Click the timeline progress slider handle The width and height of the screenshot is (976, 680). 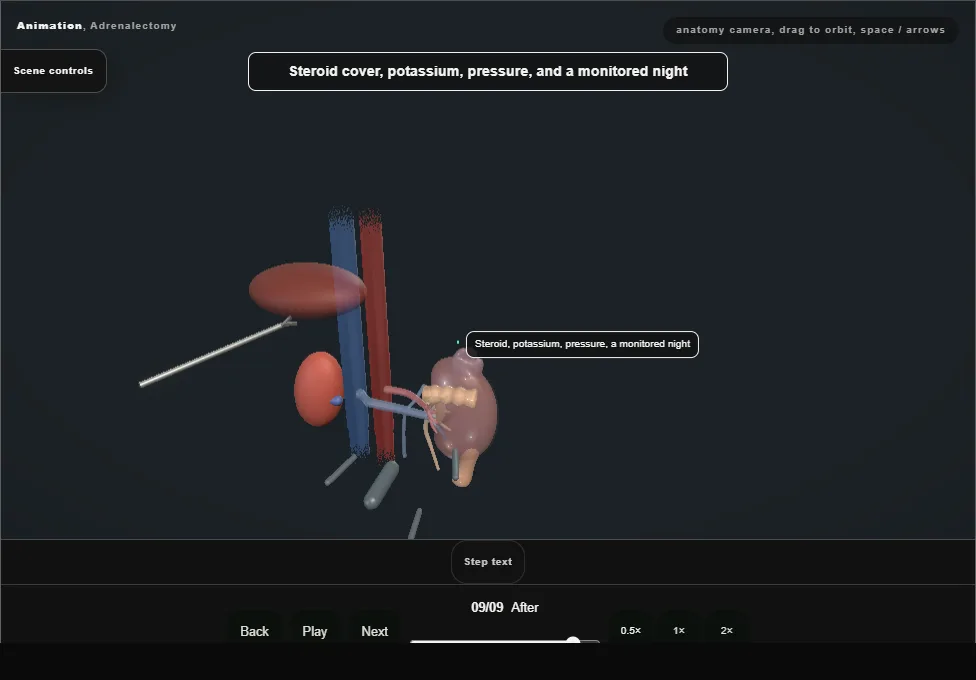[573, 640]
